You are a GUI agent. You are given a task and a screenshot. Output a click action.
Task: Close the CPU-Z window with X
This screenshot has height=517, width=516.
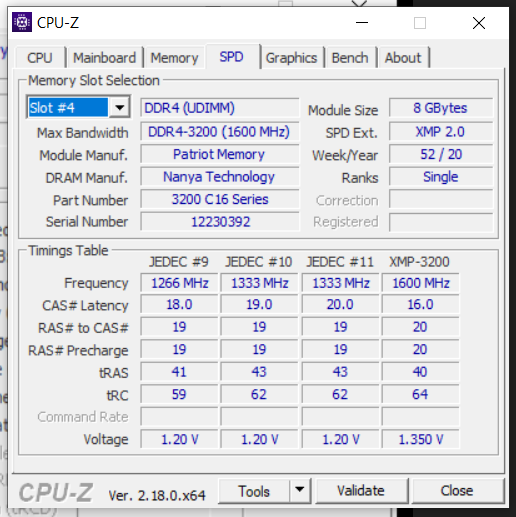tap(479, 23)
